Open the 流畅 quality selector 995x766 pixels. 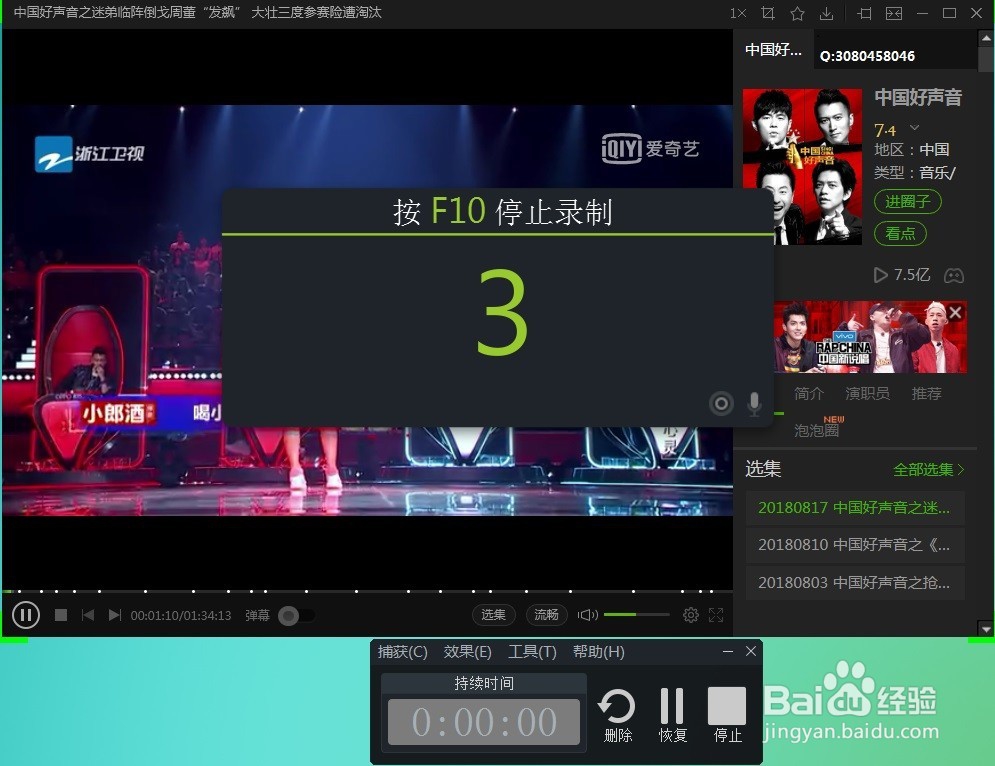[546, 615]
